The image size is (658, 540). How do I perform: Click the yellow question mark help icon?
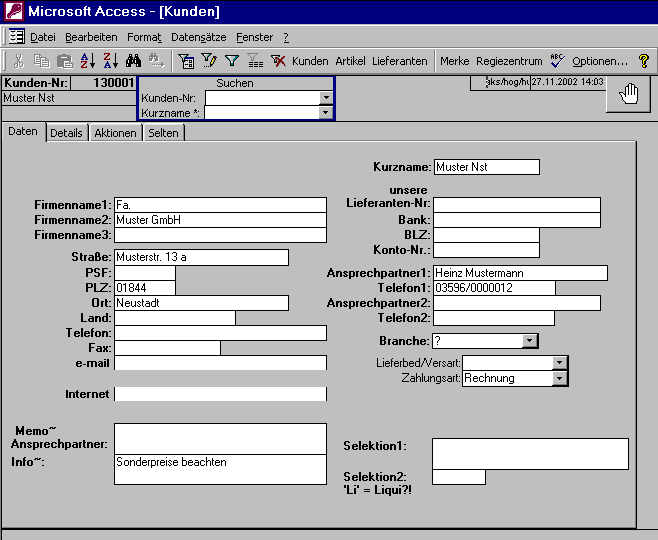645,61
